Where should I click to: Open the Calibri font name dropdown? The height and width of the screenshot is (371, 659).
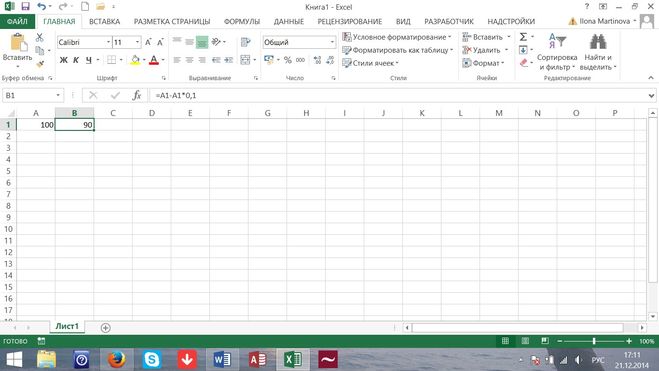tap(108, 42)
